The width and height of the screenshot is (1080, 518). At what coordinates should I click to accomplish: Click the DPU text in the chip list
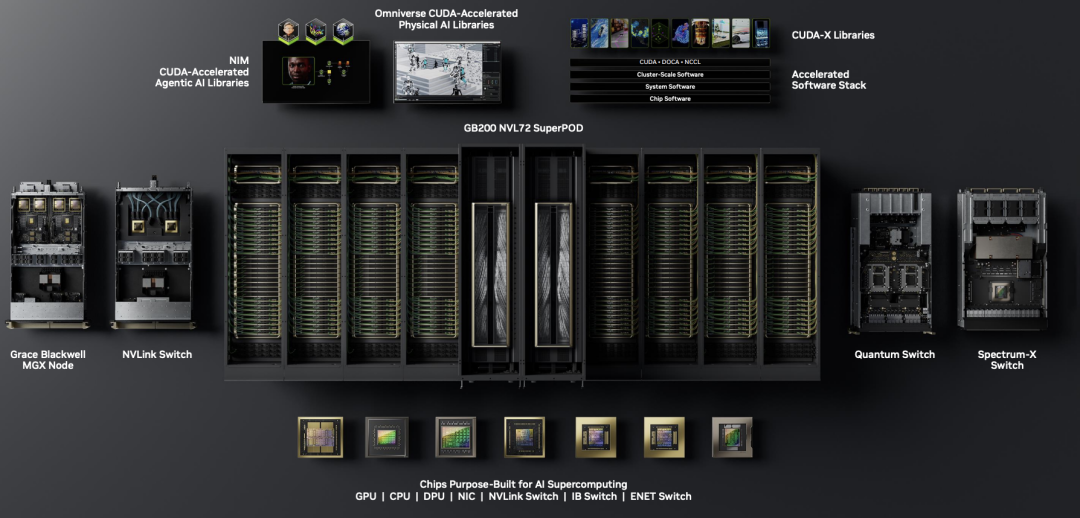[x=433, y=496]
